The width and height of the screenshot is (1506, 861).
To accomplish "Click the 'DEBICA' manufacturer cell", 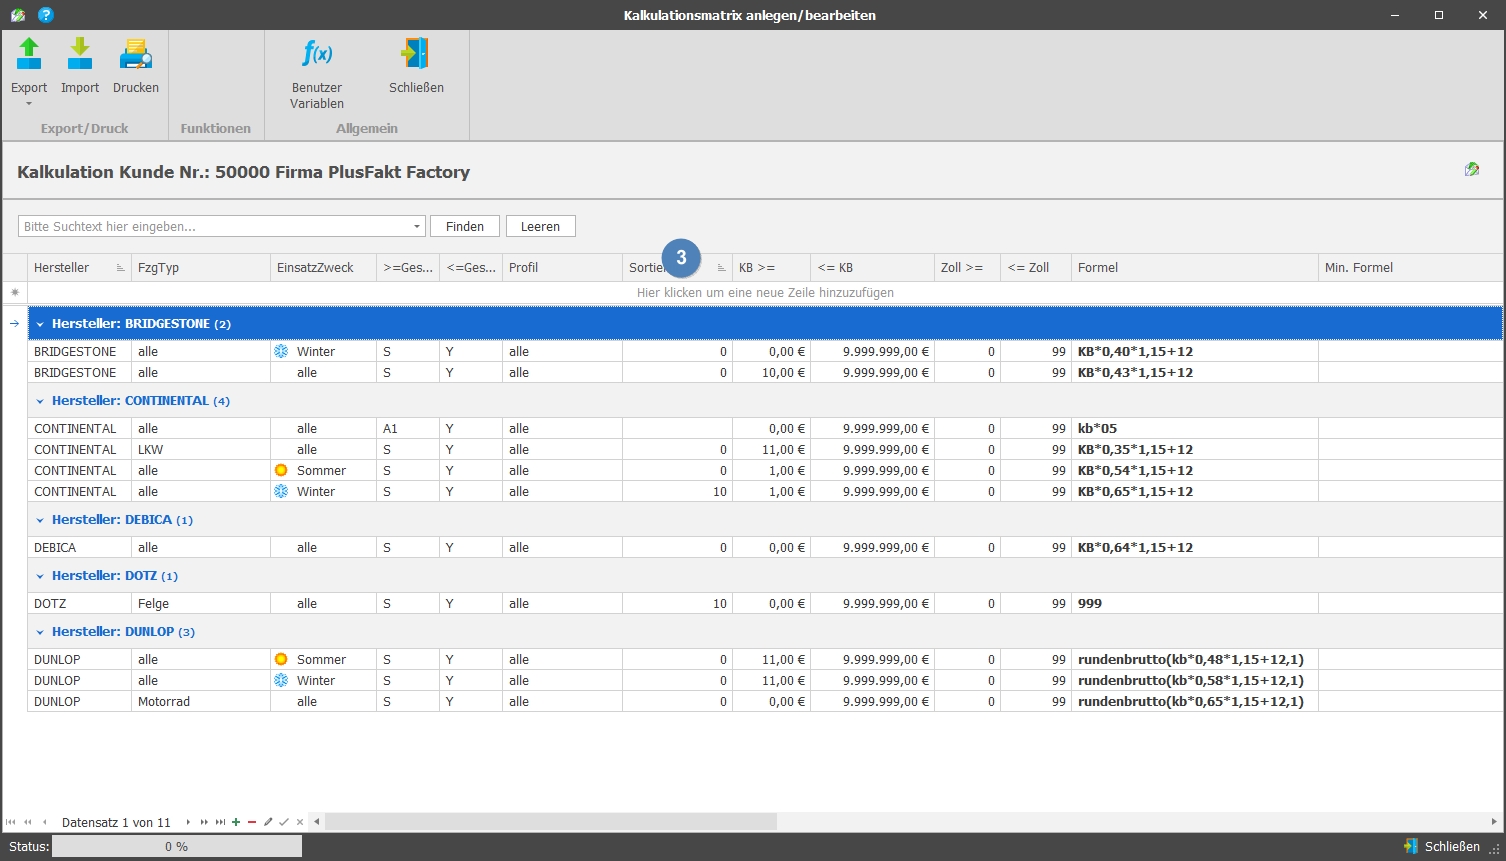I will (79, 547).
